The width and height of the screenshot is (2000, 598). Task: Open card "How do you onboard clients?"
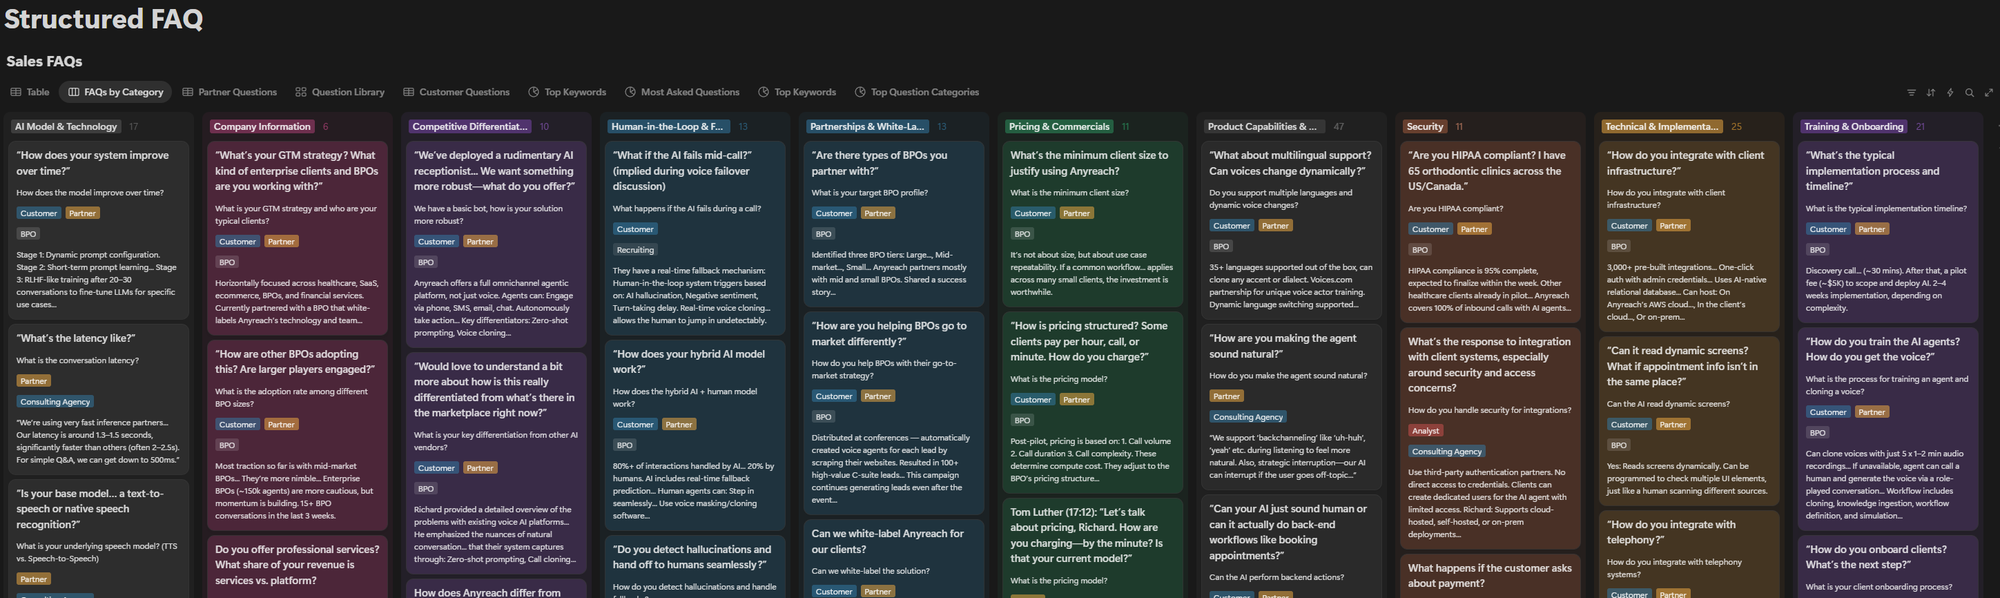click(x=1888, y=567)
